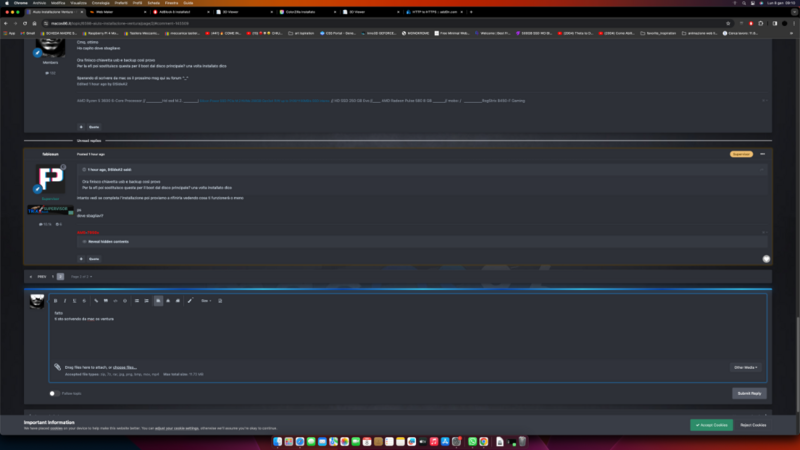Open fabiosun post options ellipsis menu
The image size is (800, 450).
pos(762,154)
